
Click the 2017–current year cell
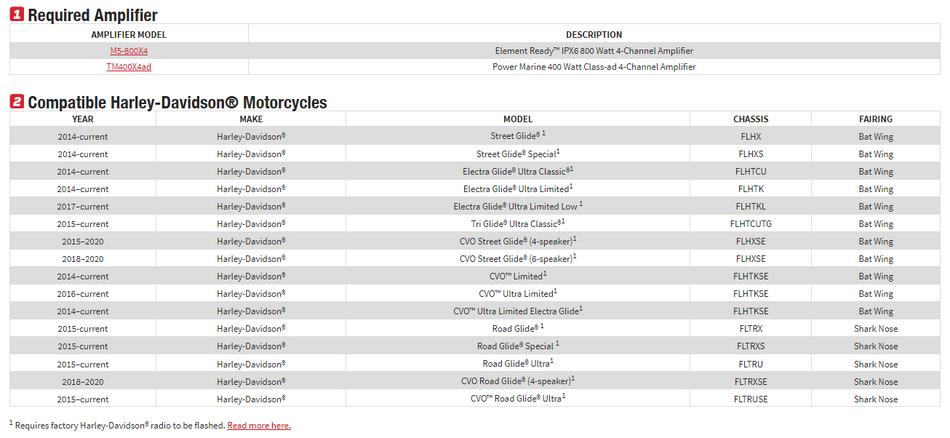click(82, 207)
